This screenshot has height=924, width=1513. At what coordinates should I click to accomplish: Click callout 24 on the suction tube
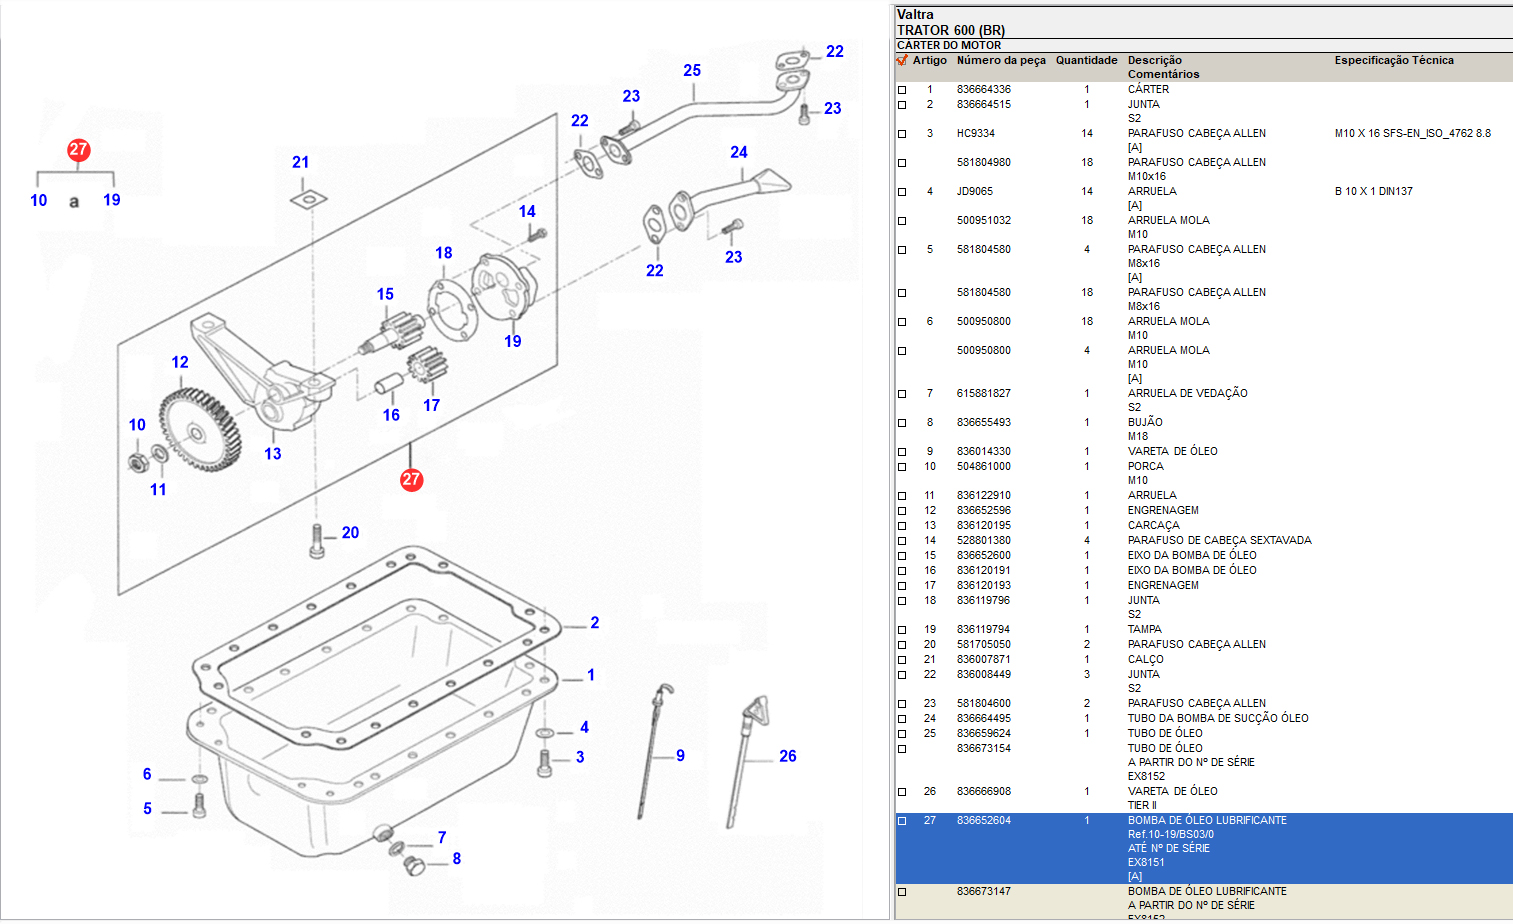739,153
